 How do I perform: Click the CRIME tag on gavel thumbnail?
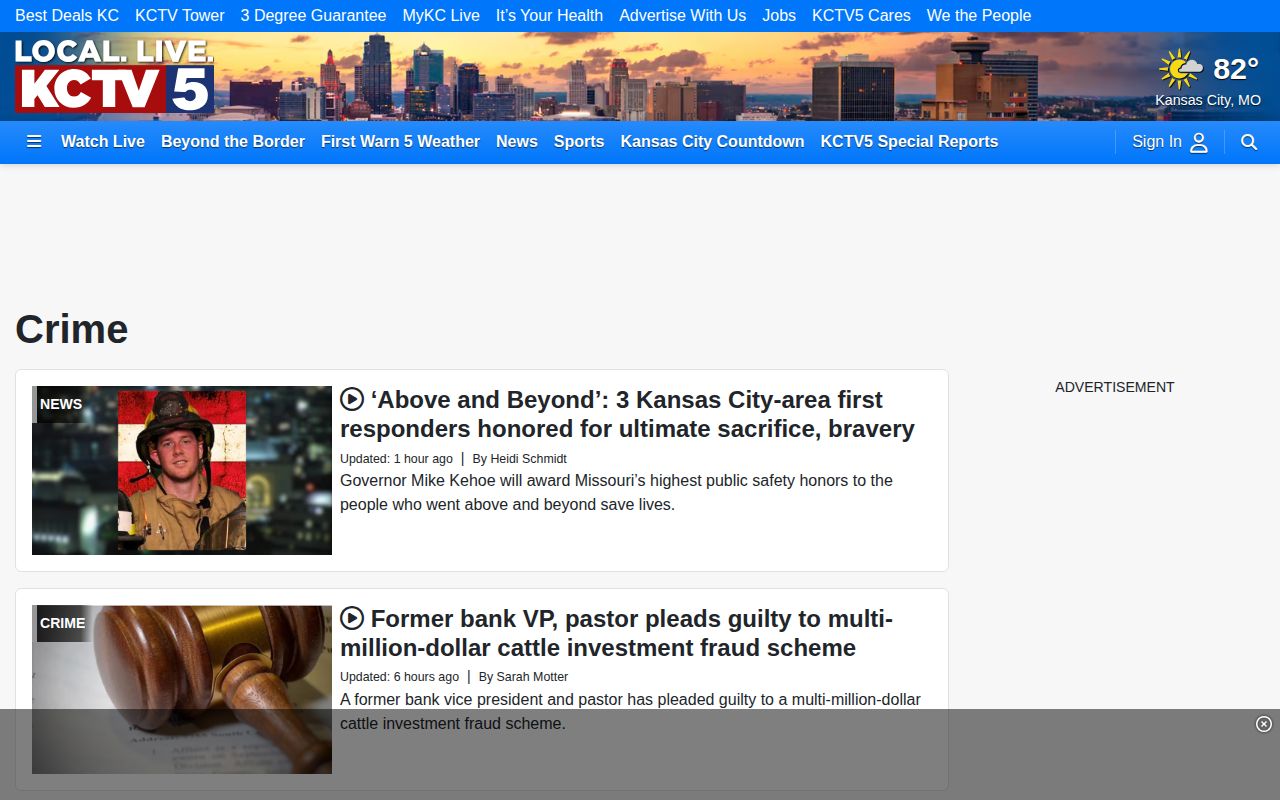click(62, 623)
